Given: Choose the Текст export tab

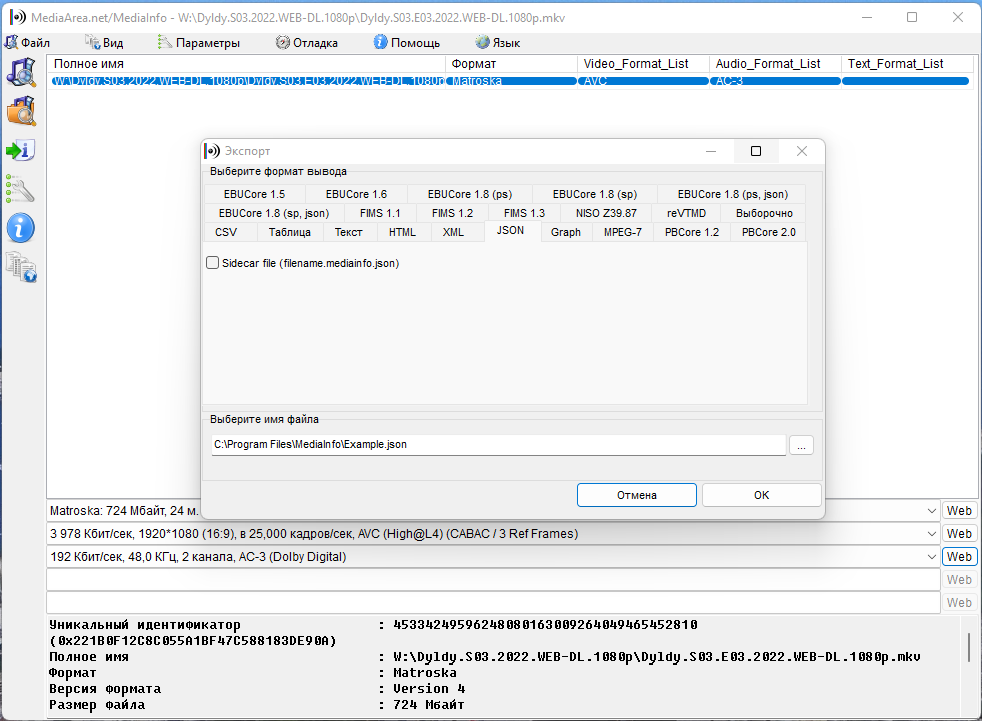Looking at the screenshot, I should (348, 232).
